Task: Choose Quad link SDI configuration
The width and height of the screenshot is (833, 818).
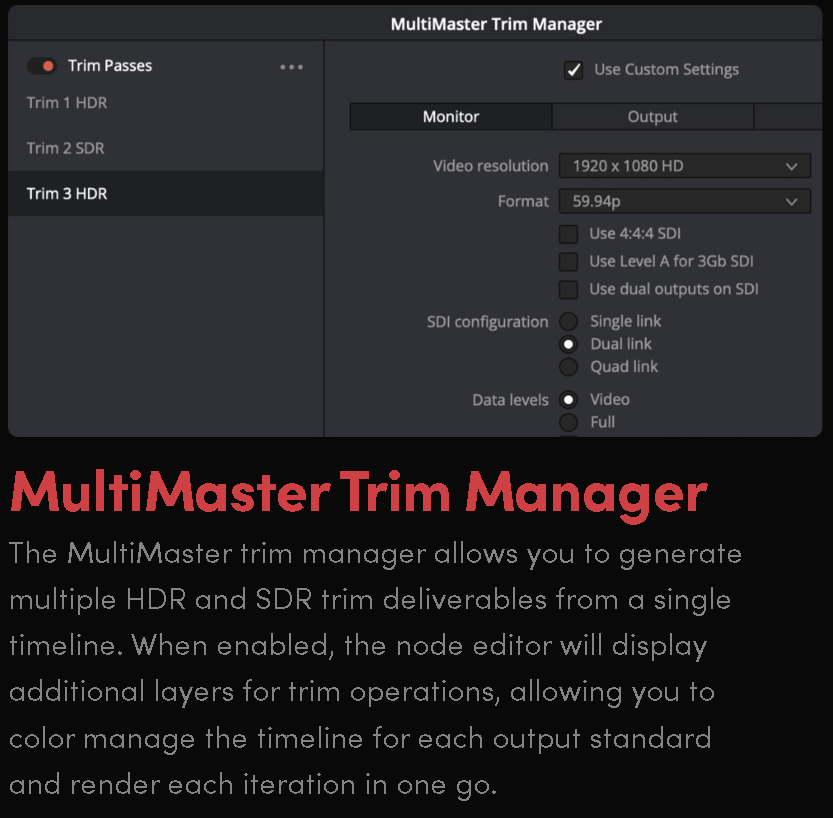Action: tap(568, 367)
